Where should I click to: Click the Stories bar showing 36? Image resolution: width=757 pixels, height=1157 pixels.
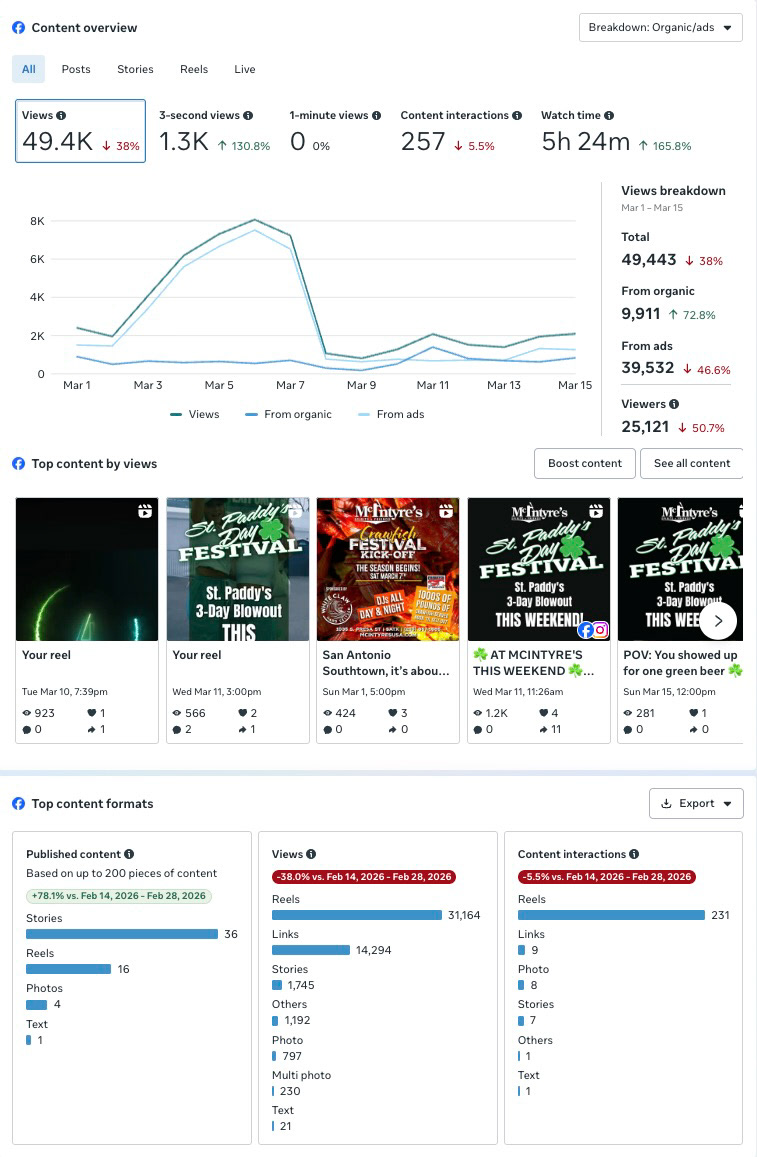(122, 934)
